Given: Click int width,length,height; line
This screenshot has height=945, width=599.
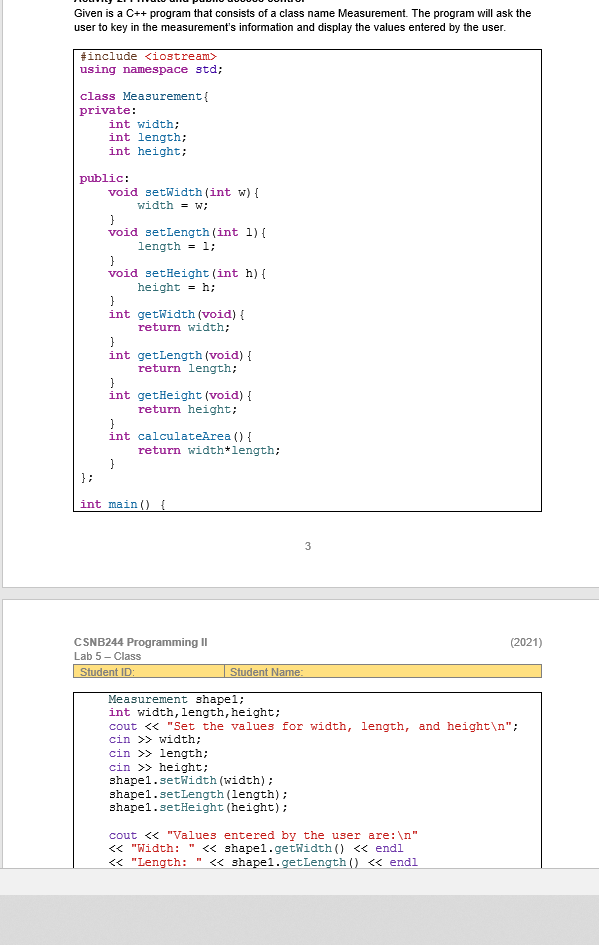Looking at the screenshot, I should pos(195,712).
